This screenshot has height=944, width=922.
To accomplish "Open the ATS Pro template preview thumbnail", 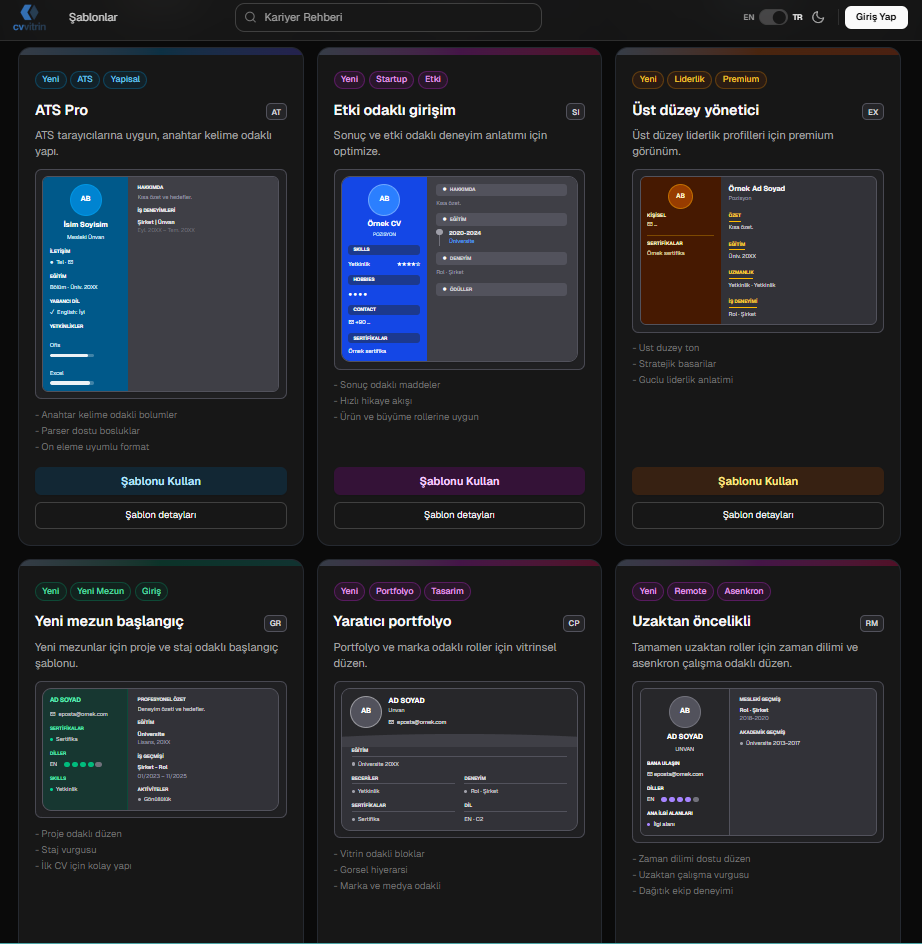I will tap(161, 284).
